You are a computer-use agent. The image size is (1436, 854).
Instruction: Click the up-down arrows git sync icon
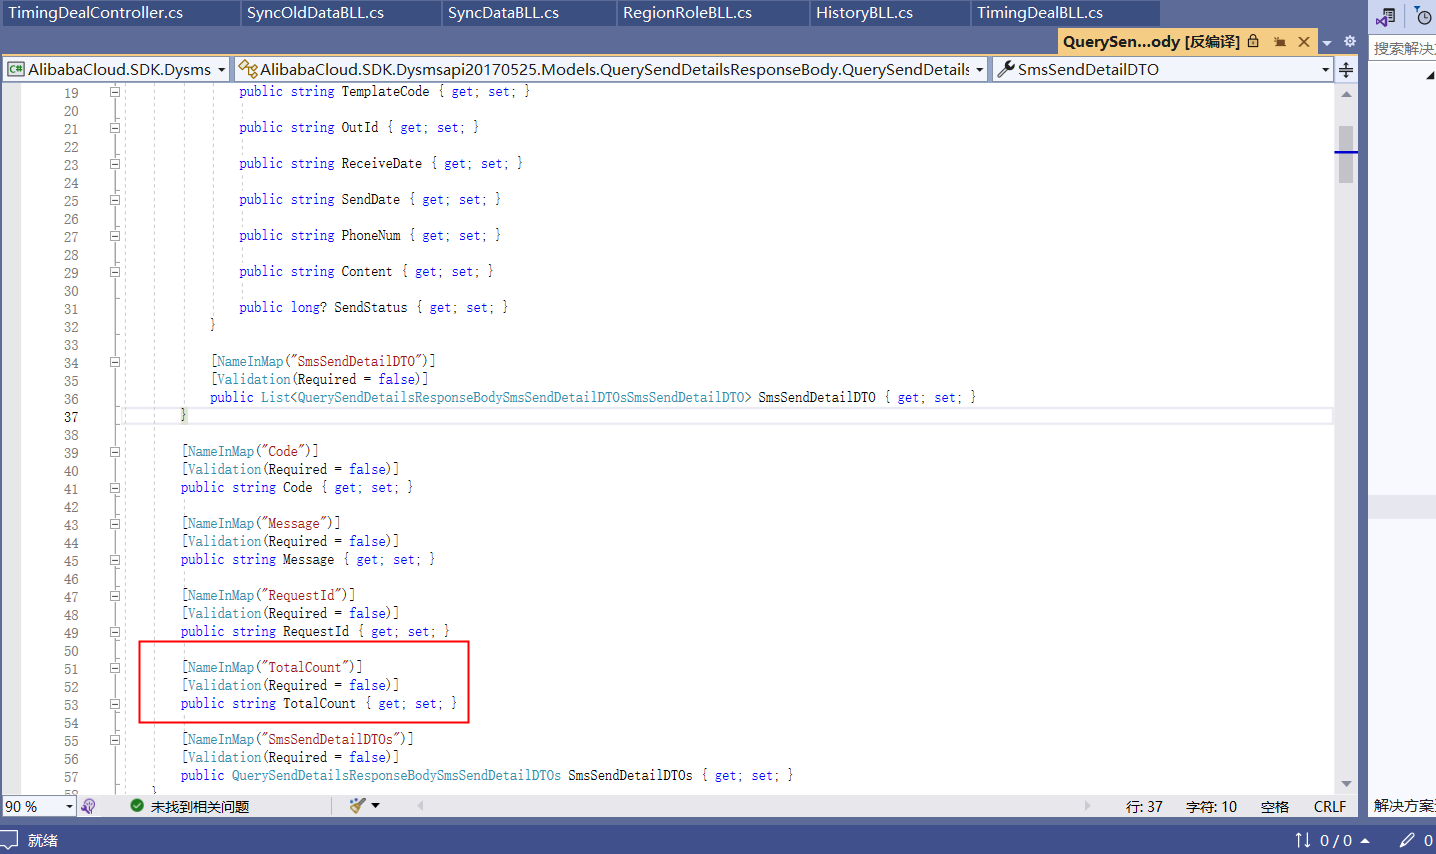1302,840
